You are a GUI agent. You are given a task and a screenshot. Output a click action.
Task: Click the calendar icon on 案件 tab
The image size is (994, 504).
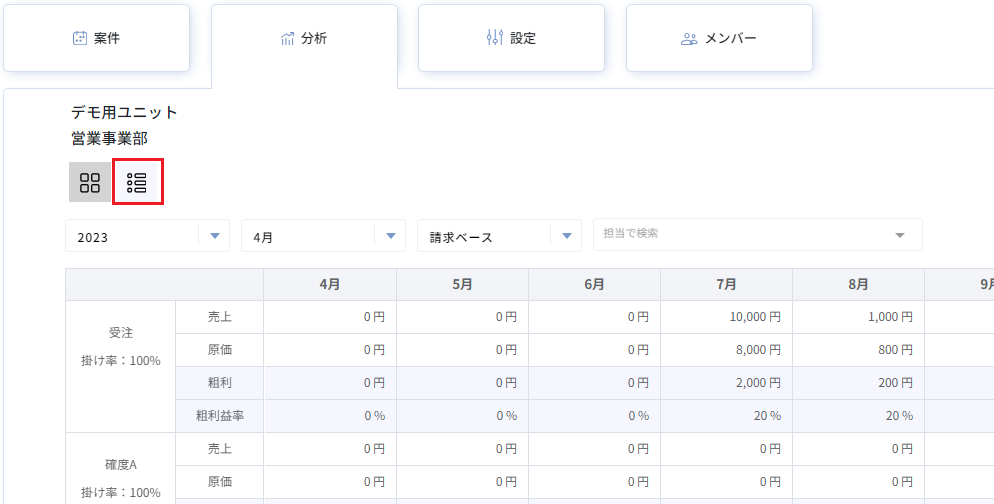[x=80, y=38]
